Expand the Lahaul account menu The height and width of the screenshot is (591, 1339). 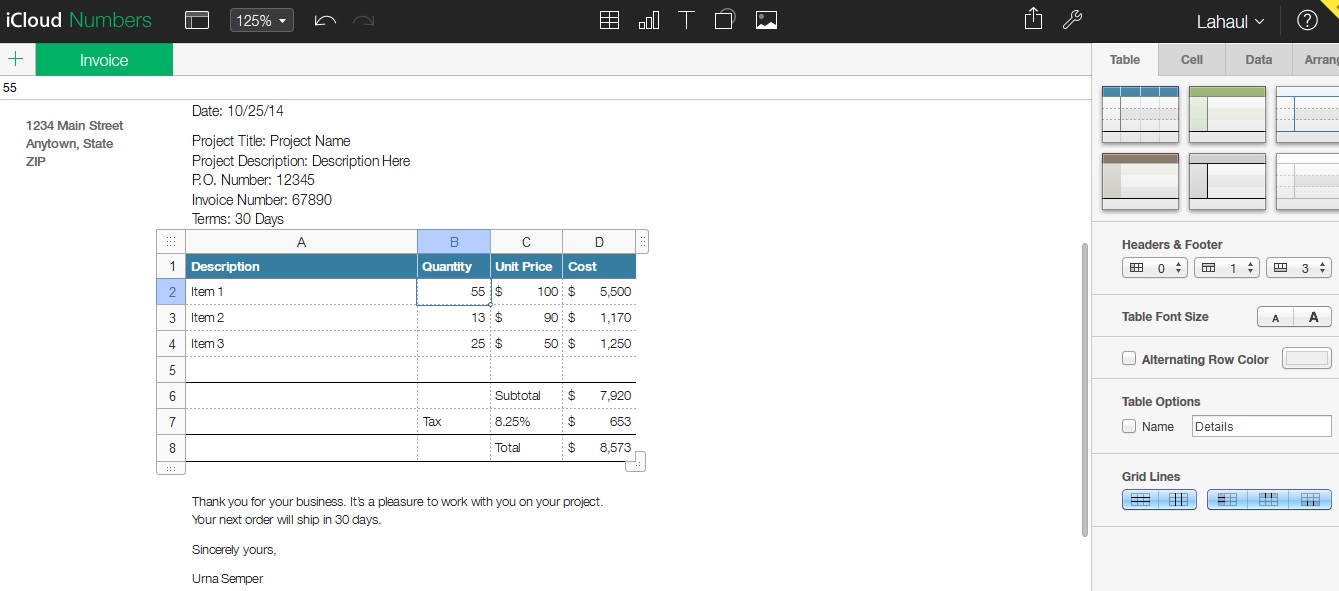[1230, 21]
